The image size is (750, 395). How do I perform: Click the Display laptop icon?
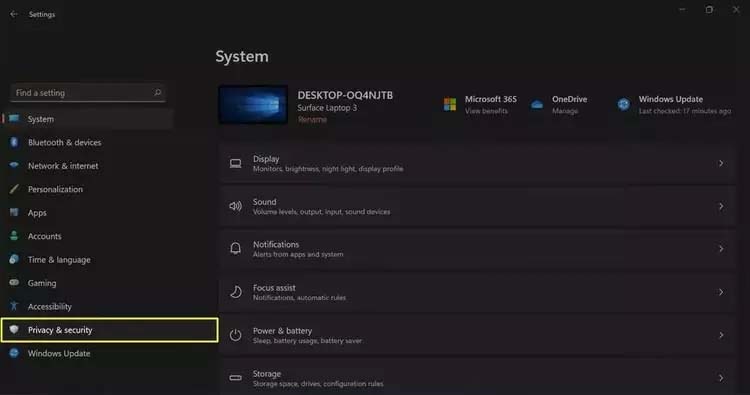(235, 164)
